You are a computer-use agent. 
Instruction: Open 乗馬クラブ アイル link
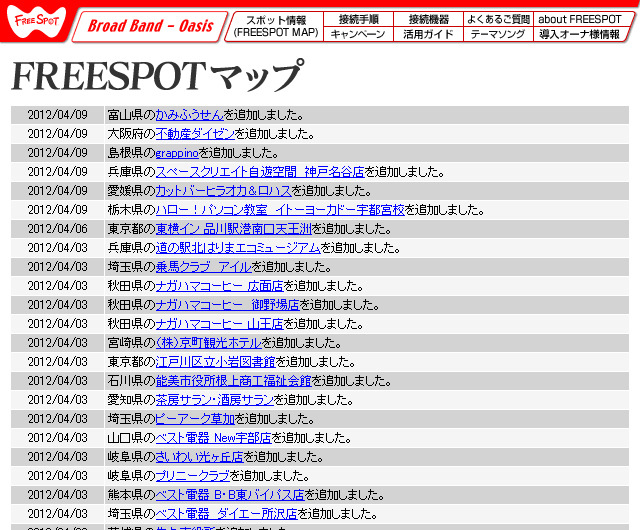[204, 267]
